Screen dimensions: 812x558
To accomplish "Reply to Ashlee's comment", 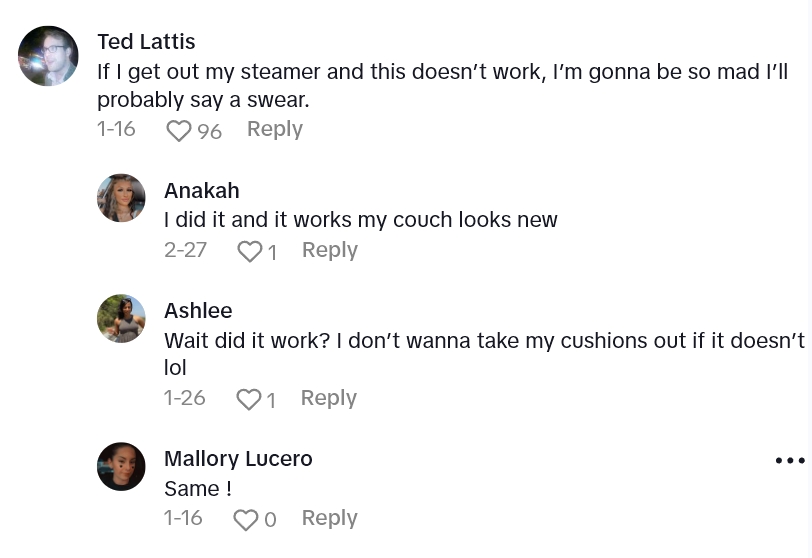I will coord(328,398).
